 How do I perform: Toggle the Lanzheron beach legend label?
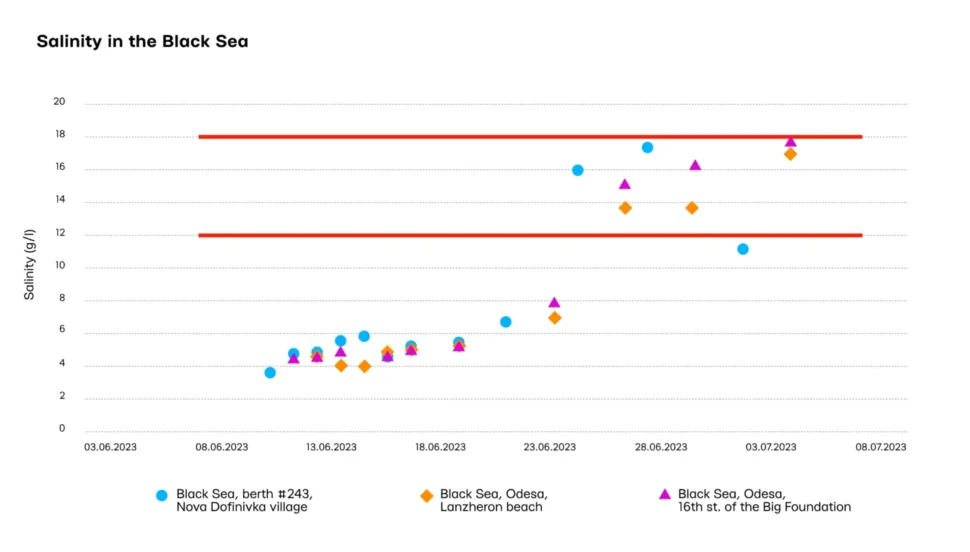(x=493, y=500)
